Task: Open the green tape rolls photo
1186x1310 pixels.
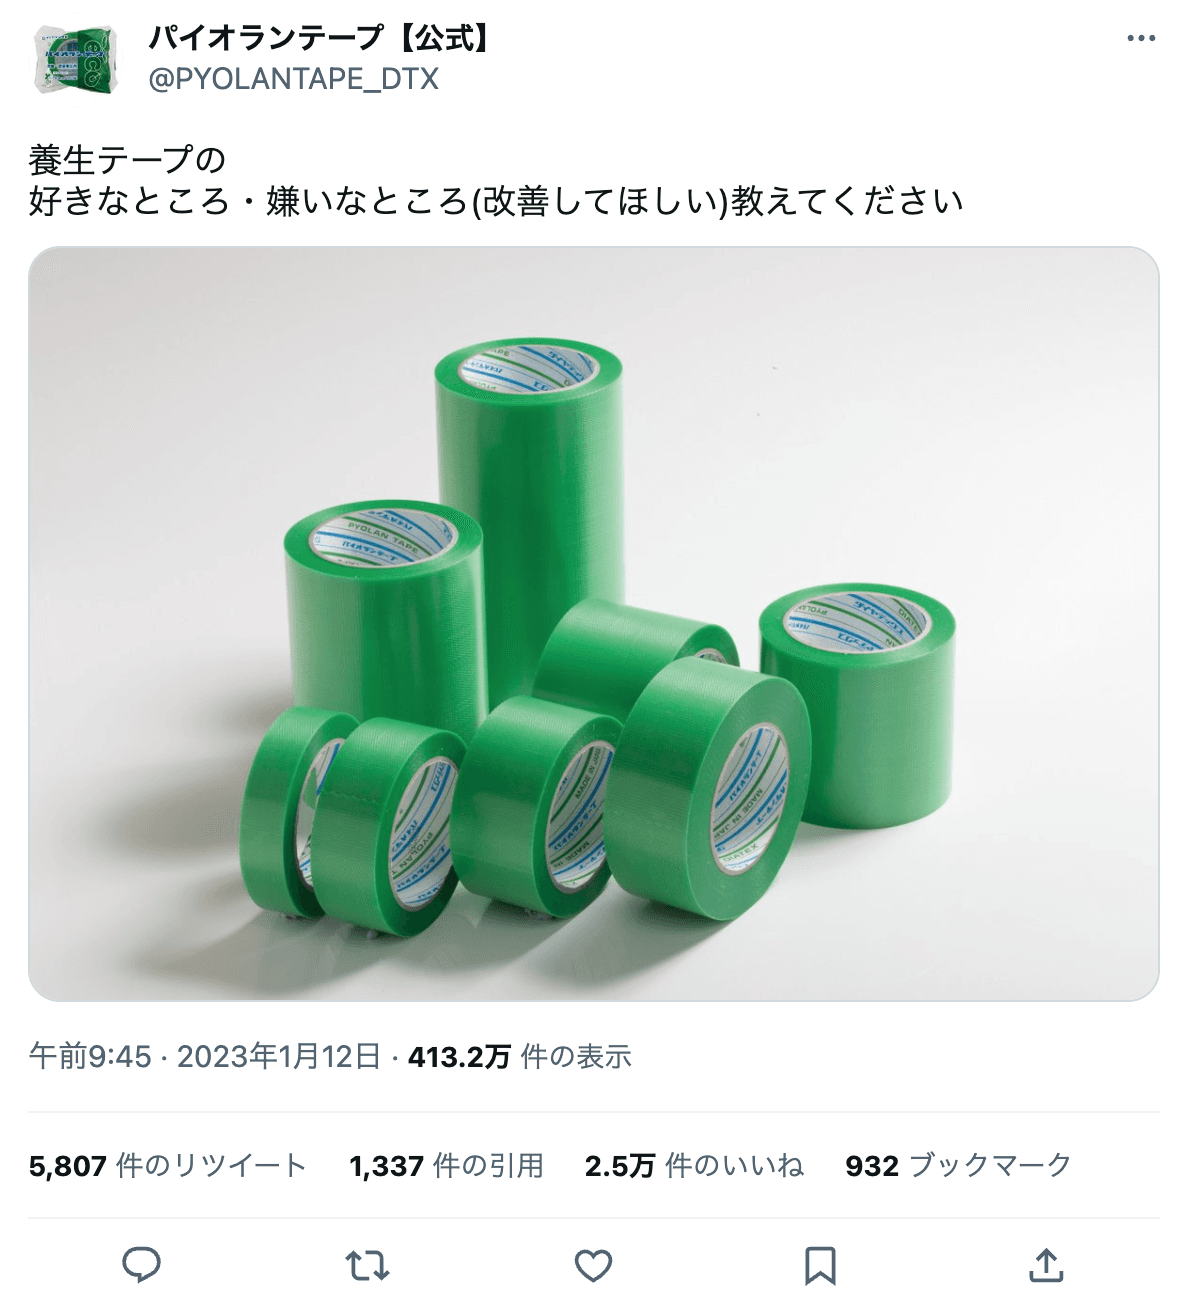Action: 593,624
